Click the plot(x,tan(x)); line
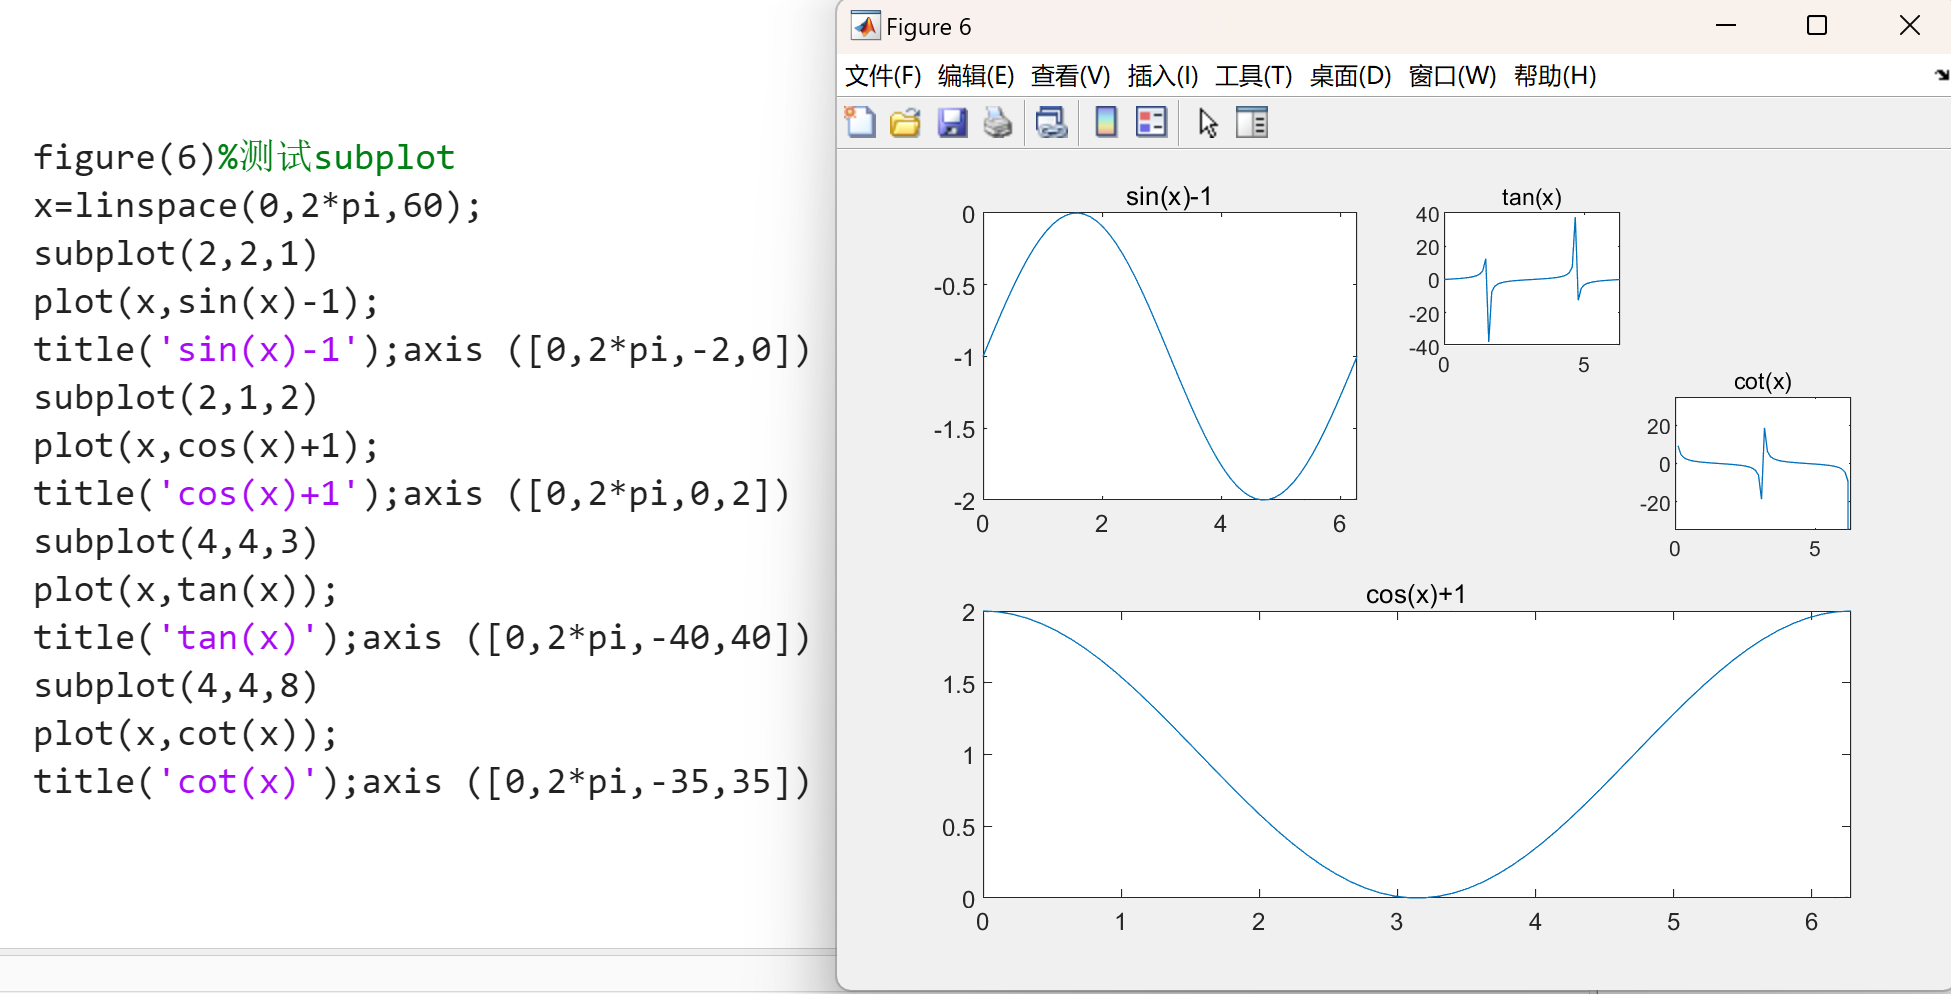This screenshot has height=994, width=1951. coord(186,590)
